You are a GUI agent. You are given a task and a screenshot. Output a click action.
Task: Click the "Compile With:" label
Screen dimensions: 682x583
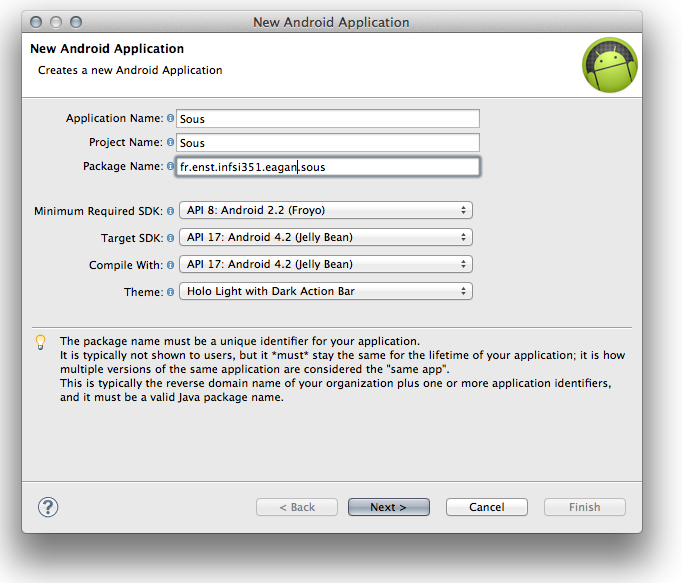coord(126,265)
